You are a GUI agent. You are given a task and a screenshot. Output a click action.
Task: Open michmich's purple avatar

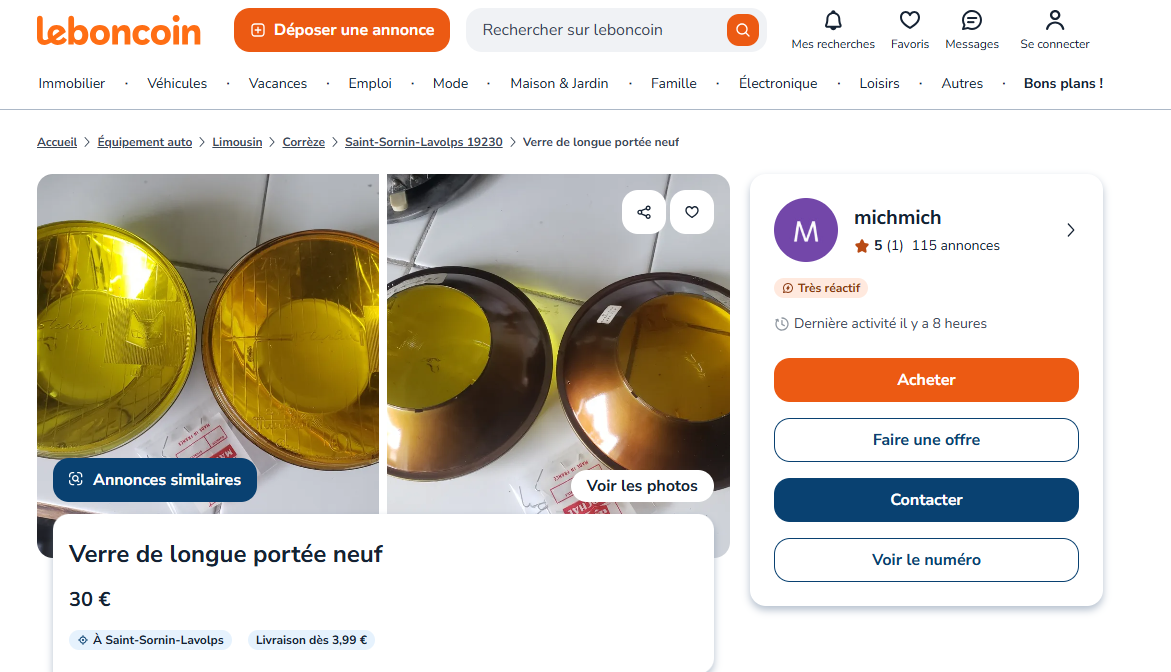pyautogui.click(x=805, y=230)
